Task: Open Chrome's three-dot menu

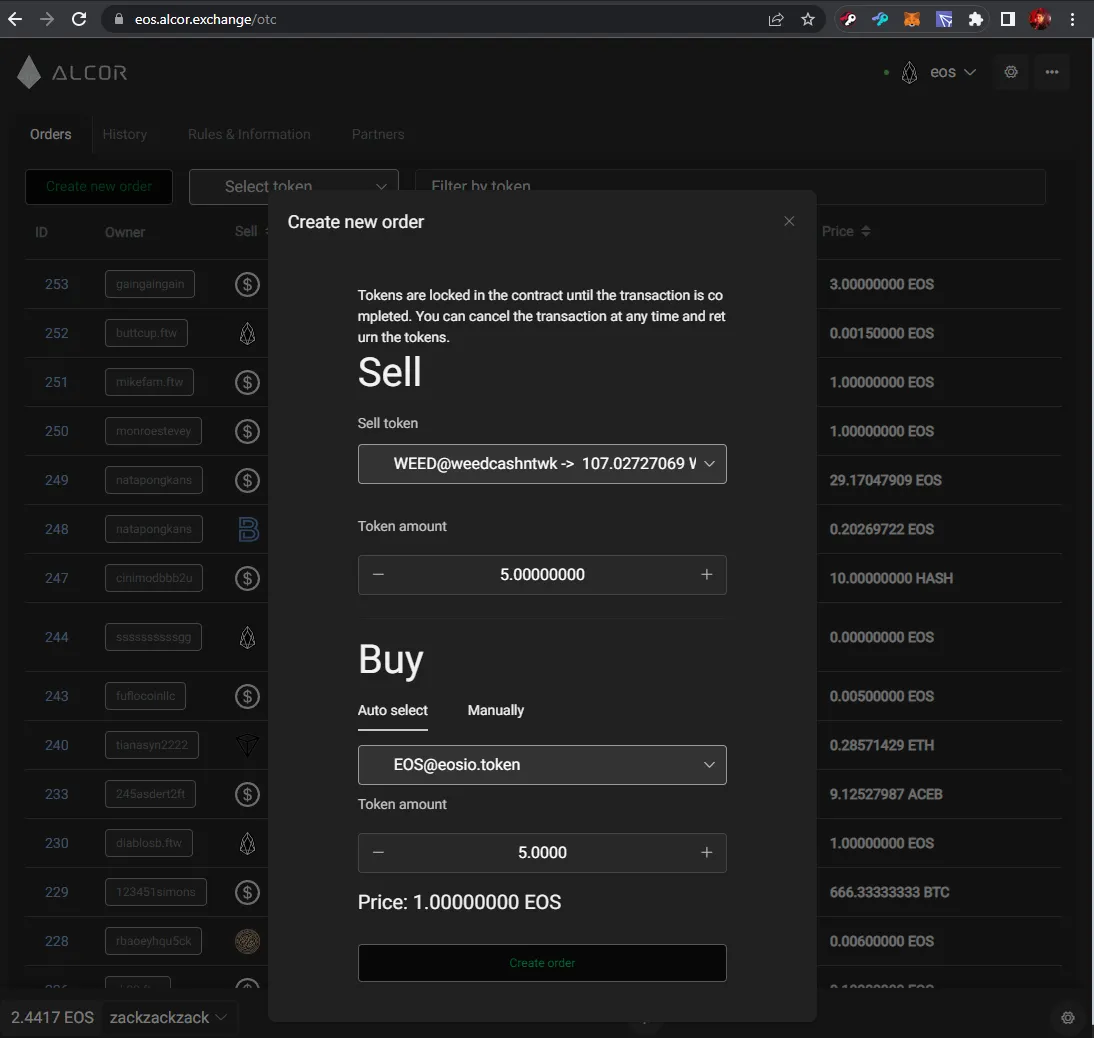Action: coord(1072,19)
